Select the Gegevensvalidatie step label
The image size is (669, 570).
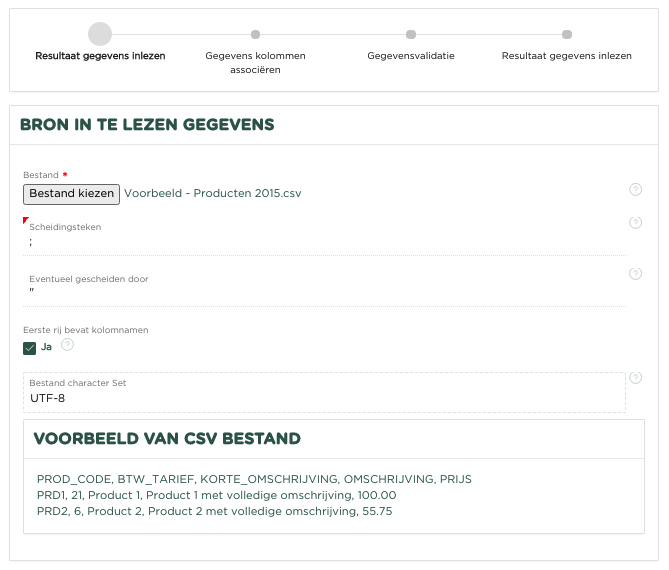click(411, 56)
